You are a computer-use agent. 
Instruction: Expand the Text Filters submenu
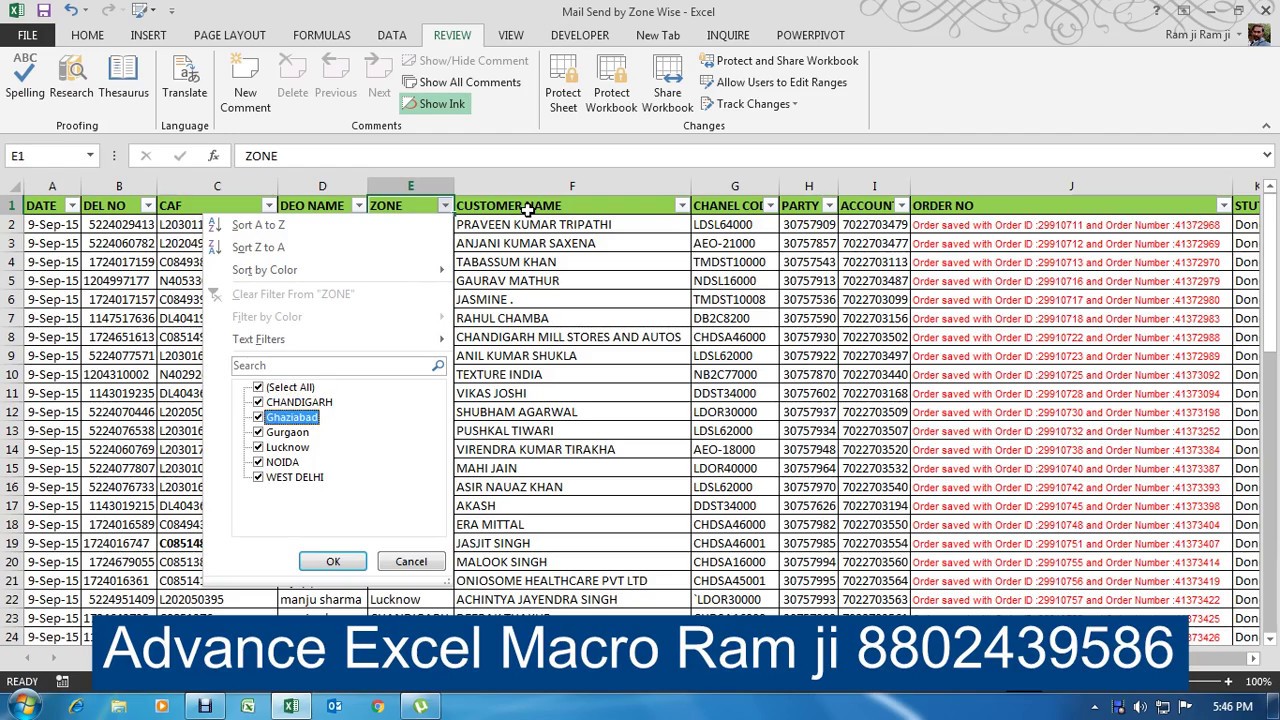tap(326, 339)
